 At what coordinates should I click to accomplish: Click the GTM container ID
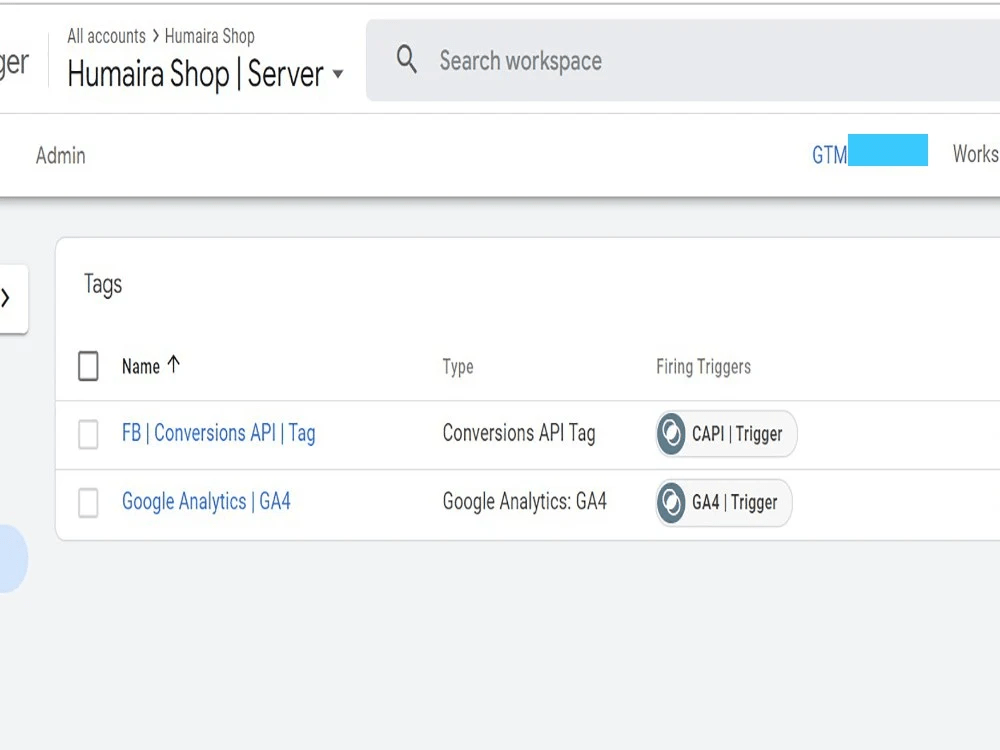point(868,152)
